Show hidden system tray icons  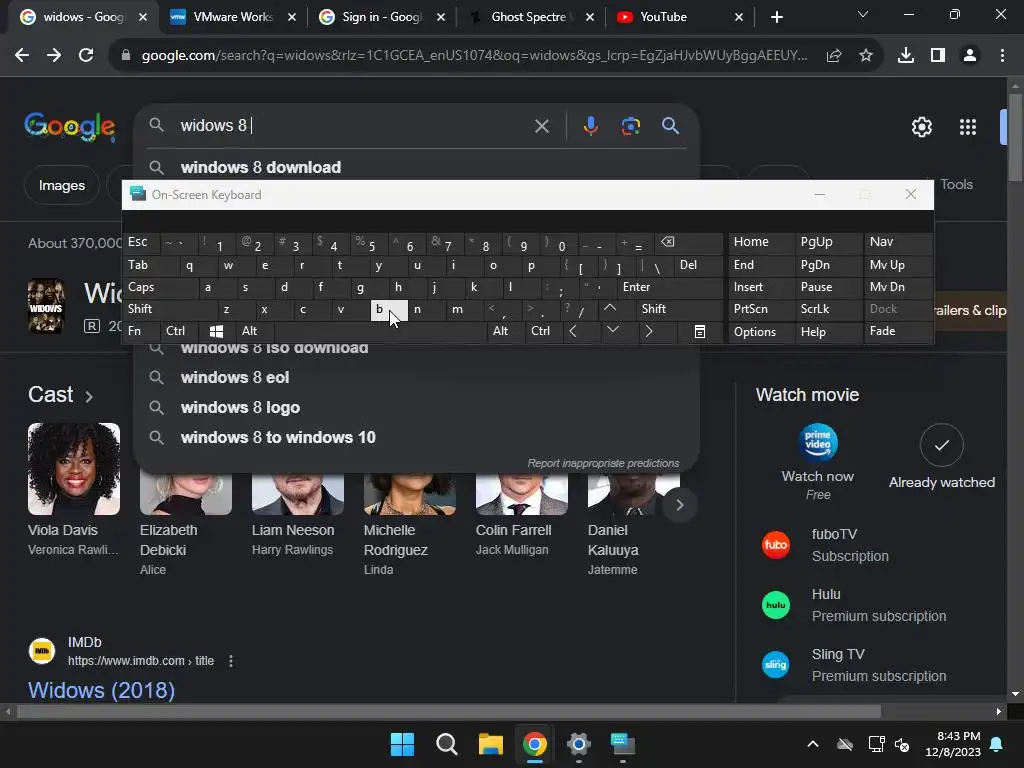pyautogui.click(x=812, y=744)
